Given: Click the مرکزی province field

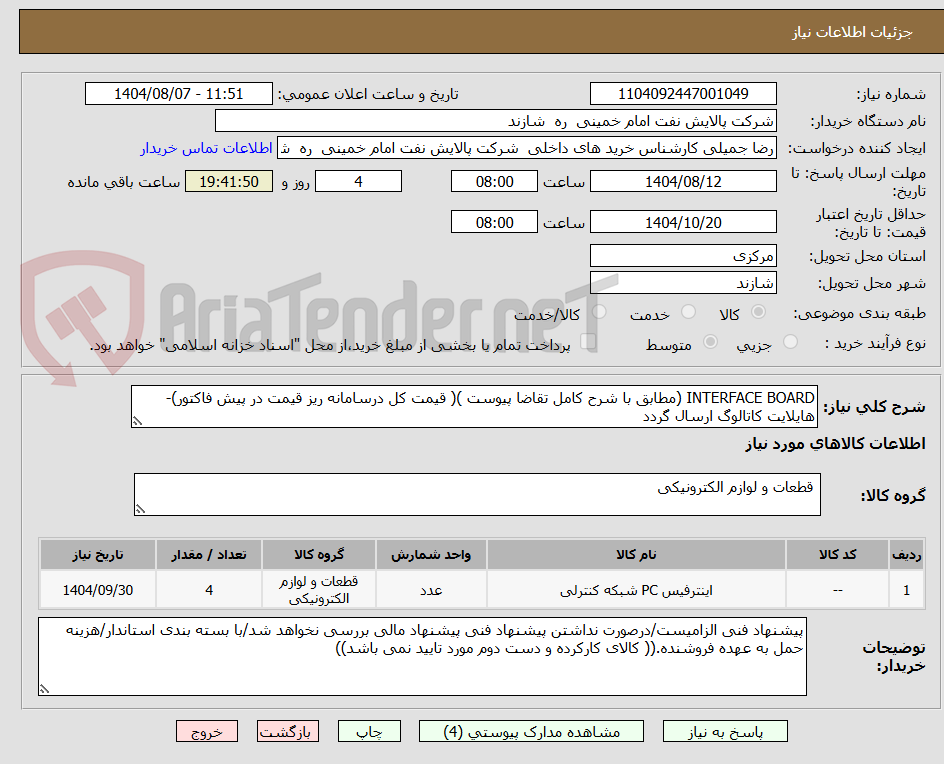Looking at the screenshot, I should tap(683, 255).
